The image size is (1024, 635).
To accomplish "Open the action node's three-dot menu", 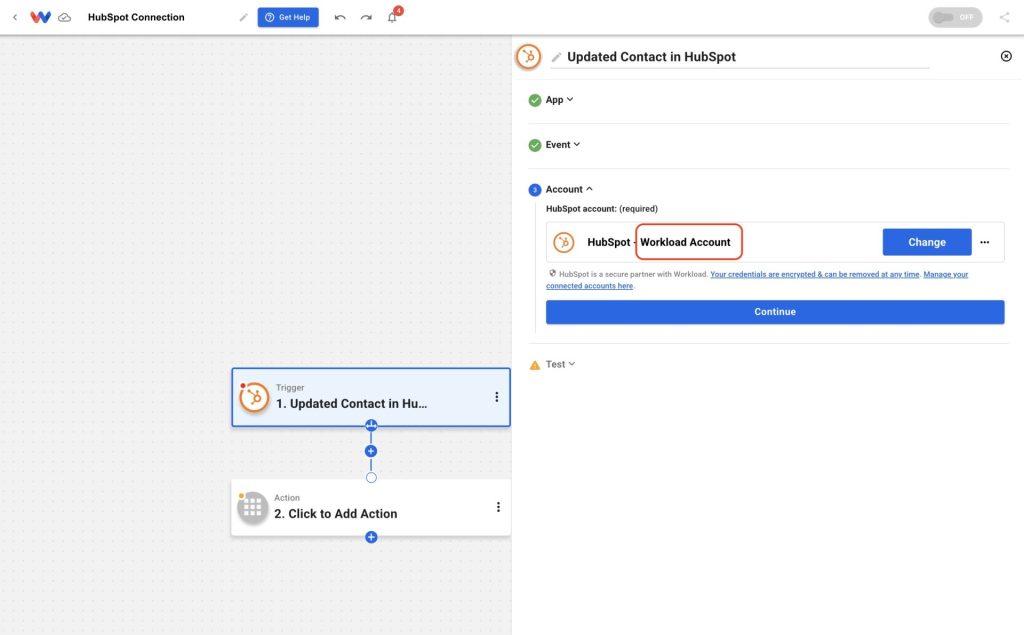I will point(498,508).
